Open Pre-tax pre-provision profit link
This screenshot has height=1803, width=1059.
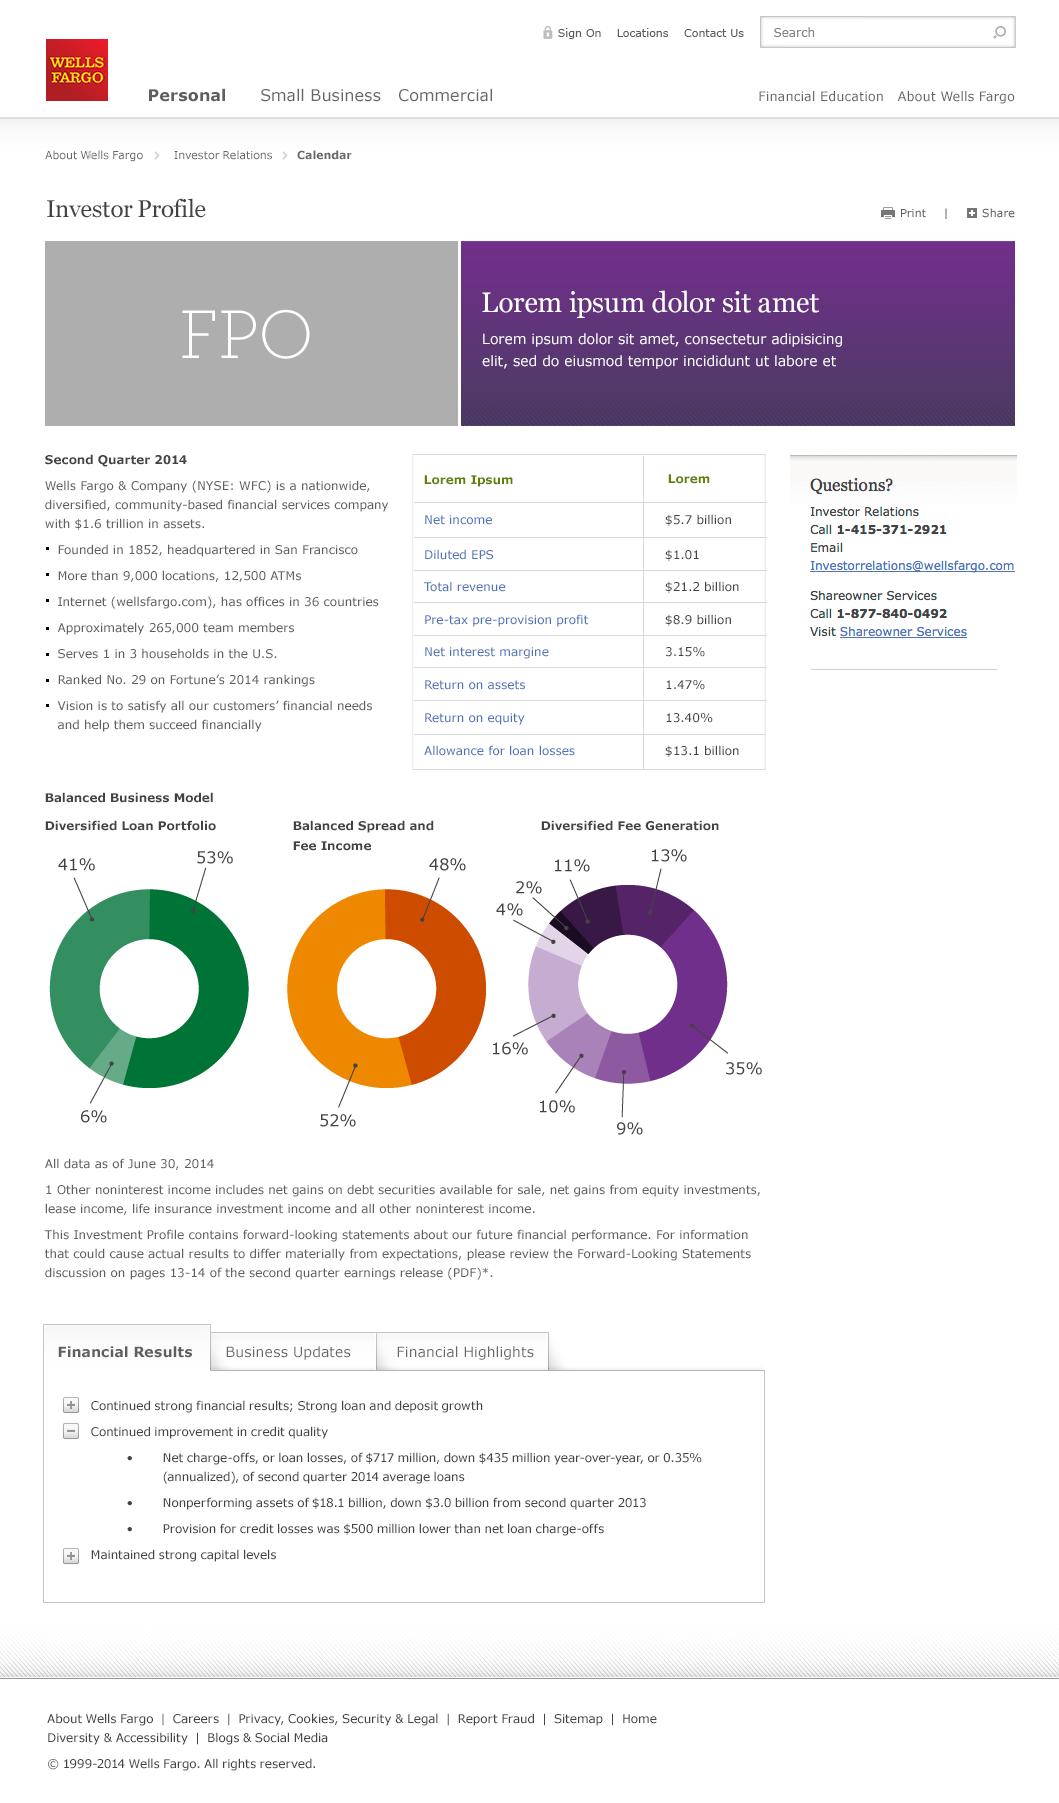(x=506, y=620)
